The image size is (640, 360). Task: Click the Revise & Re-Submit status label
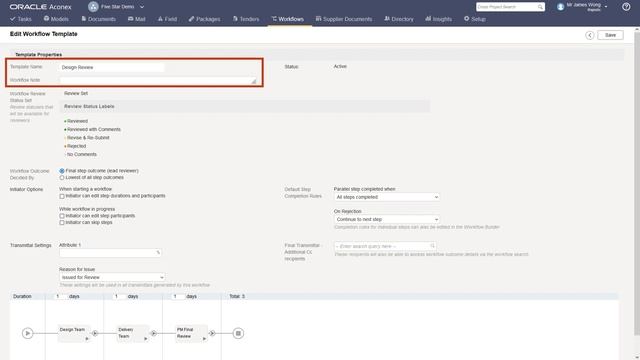pos(88,138)
